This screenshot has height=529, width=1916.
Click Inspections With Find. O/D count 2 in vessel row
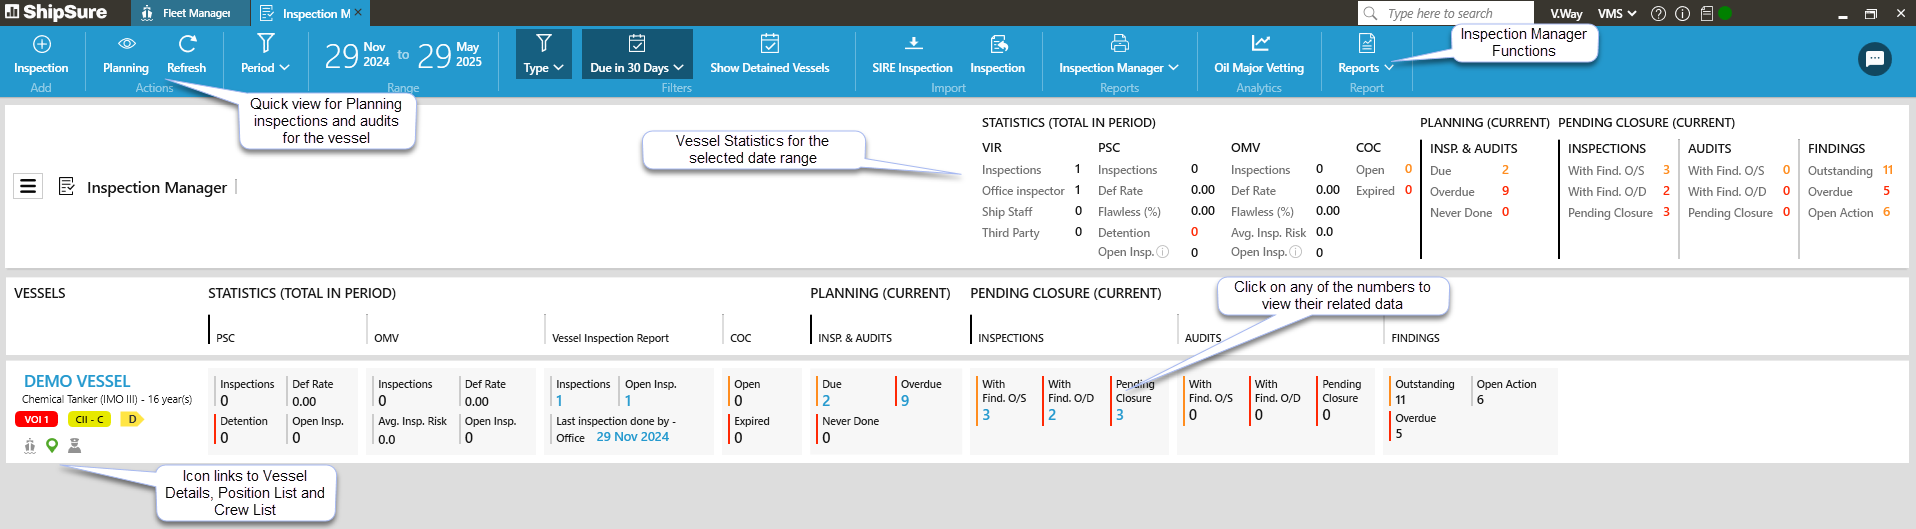click(1052, 415)
